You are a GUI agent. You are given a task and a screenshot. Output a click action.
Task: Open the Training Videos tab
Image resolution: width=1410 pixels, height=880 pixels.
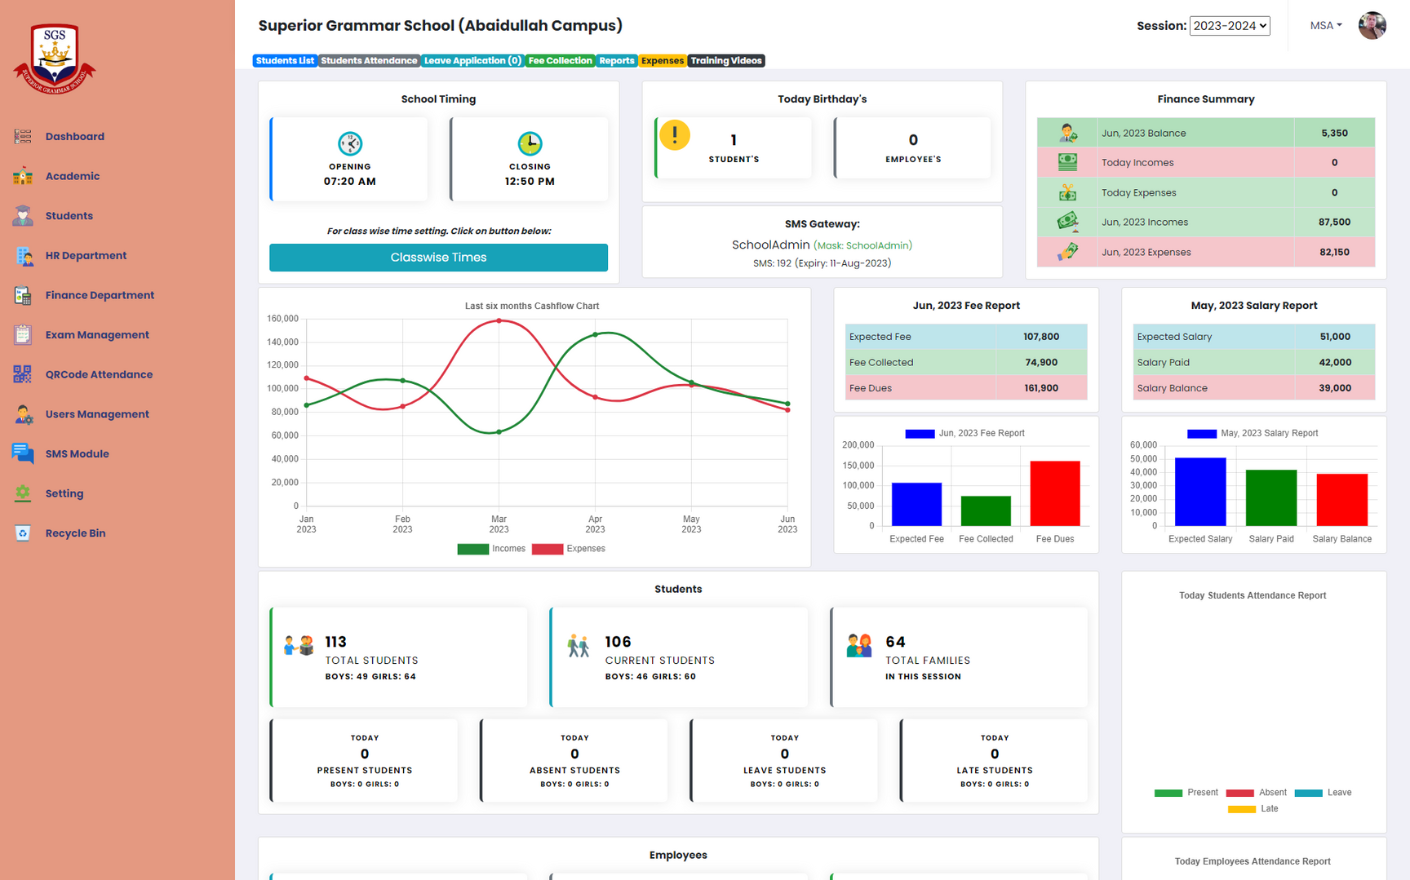(x=726, y=61)
